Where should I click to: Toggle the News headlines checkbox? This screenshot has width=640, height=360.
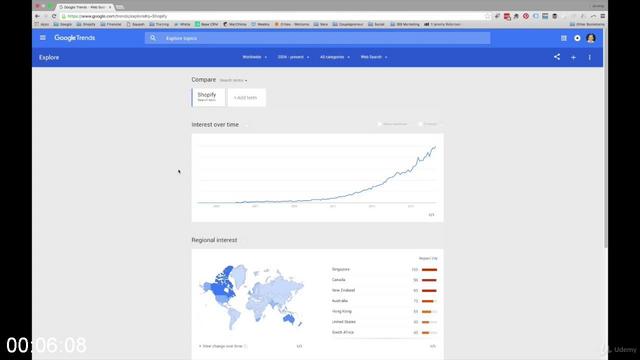(x=380, y=124)
